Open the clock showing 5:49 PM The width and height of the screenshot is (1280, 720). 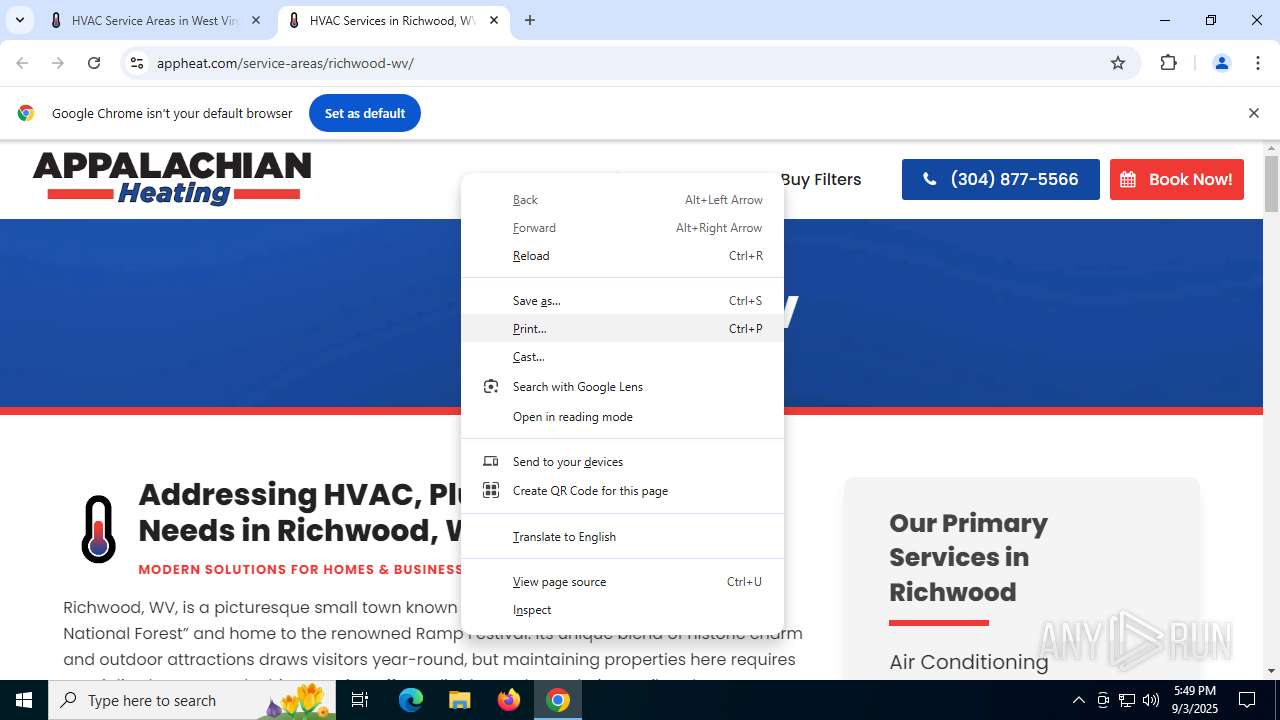tap(1195, 700)
